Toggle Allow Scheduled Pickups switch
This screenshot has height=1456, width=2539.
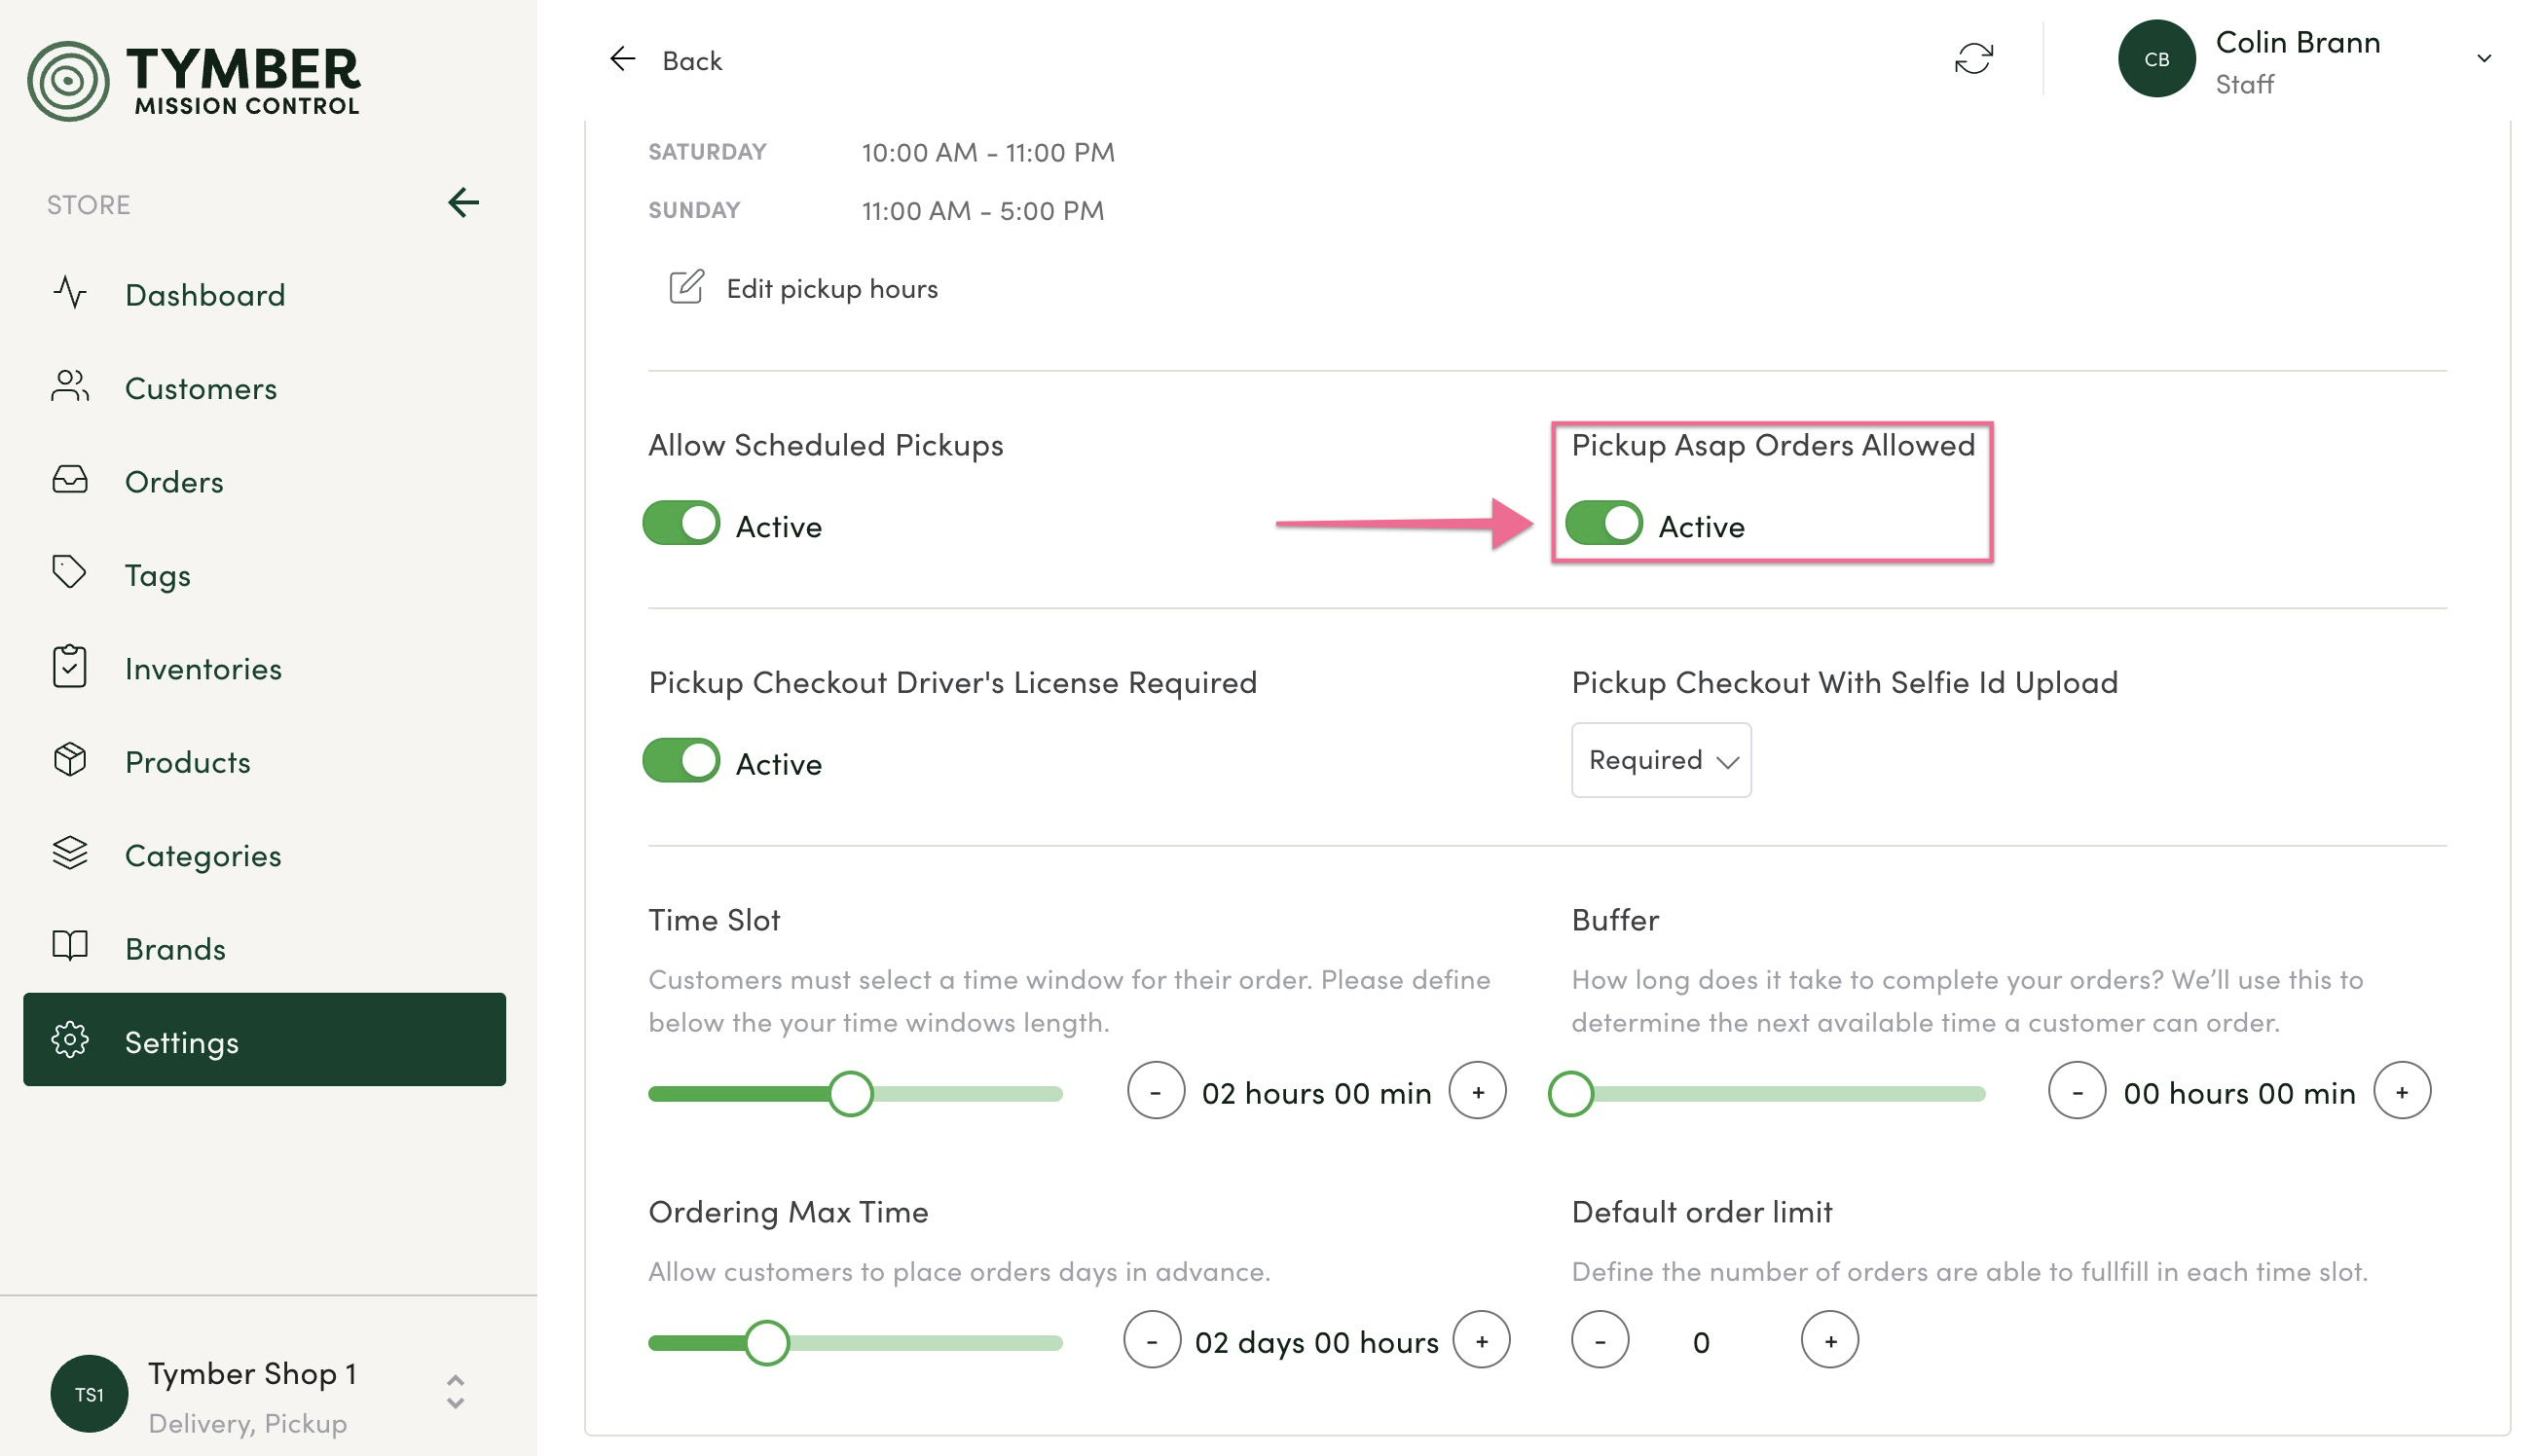682,524
